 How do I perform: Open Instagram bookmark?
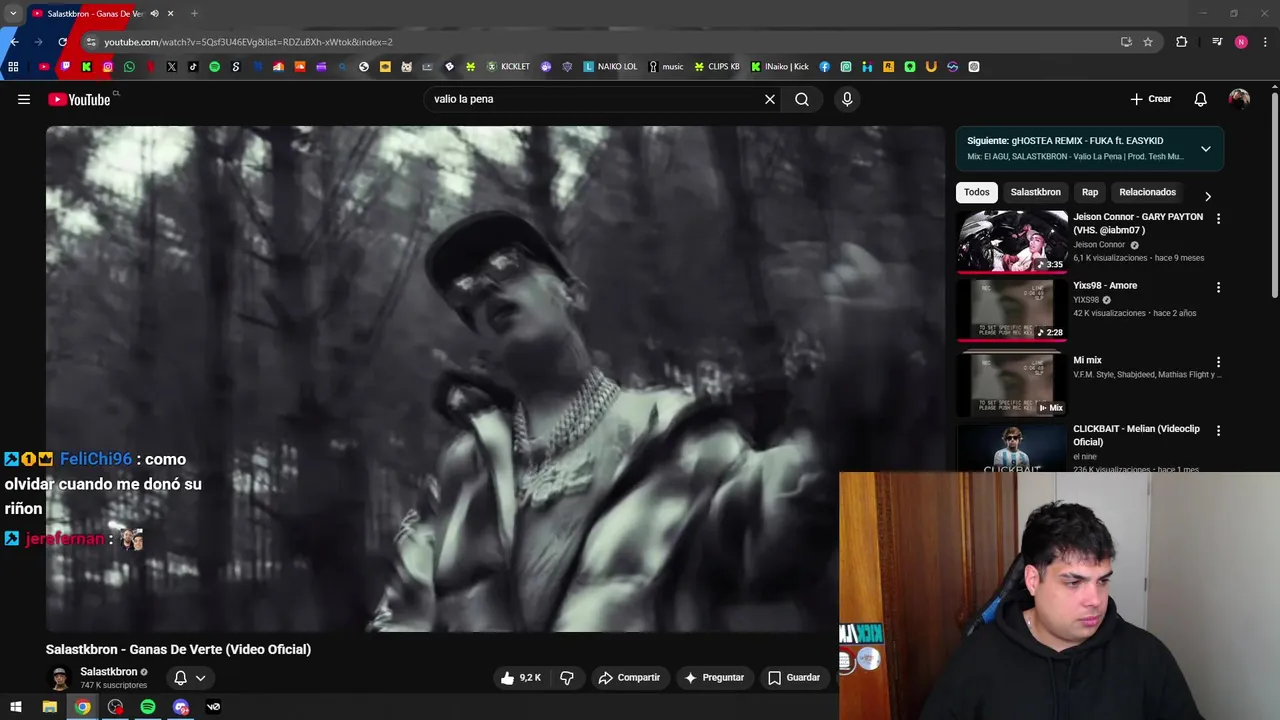click(108, 67)
